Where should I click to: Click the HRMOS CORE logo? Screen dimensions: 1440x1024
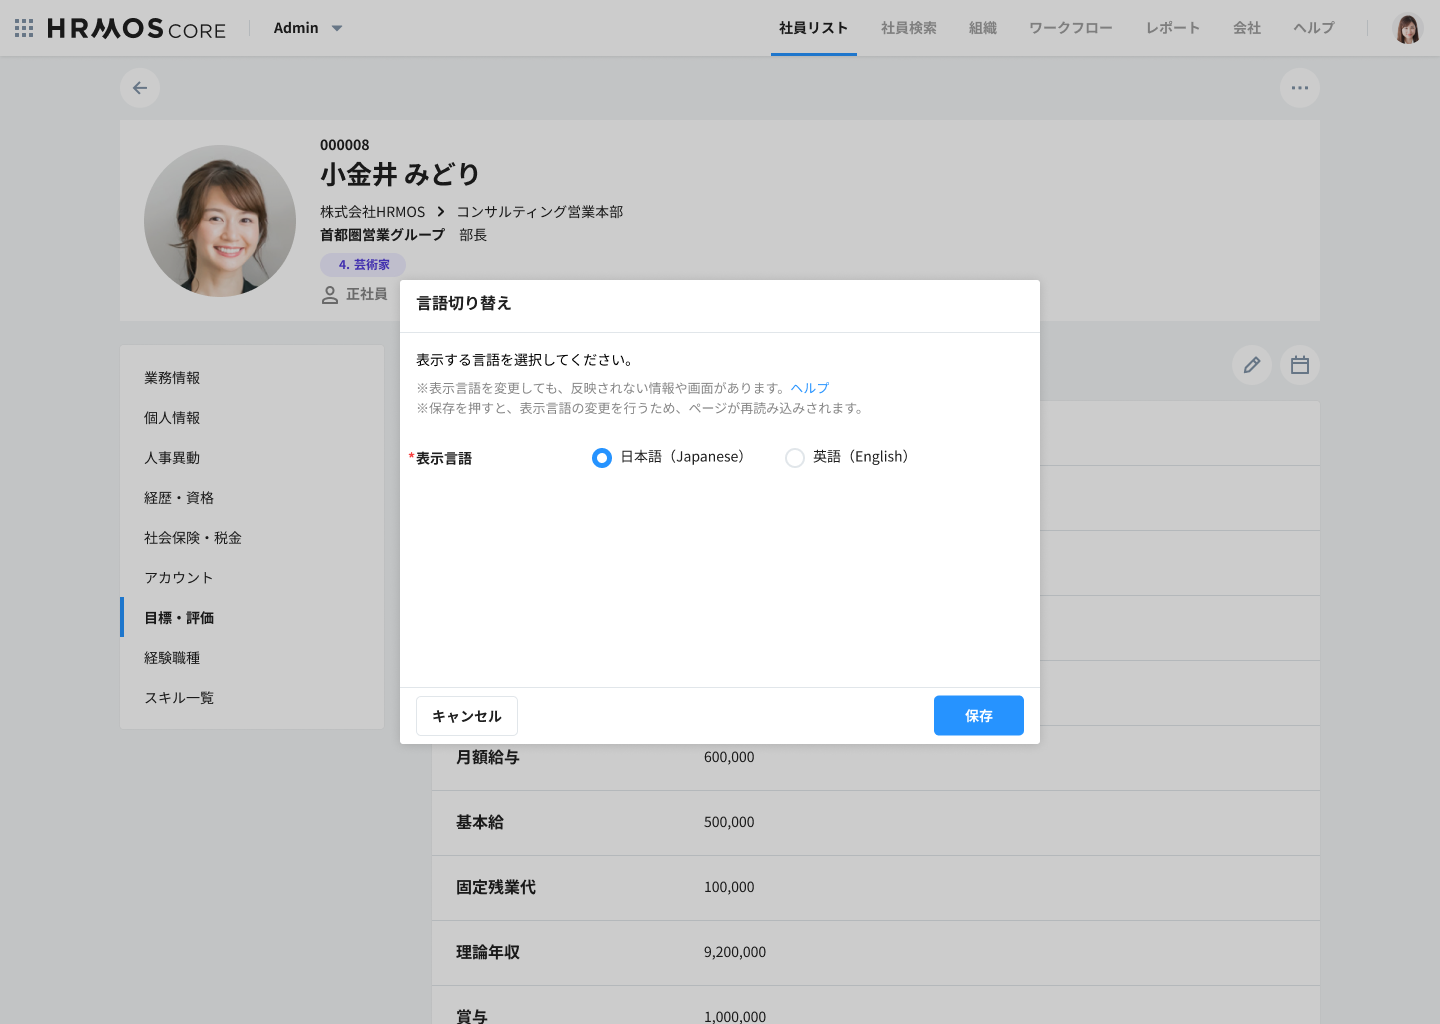pyautogui.click(x=137, y=28)
